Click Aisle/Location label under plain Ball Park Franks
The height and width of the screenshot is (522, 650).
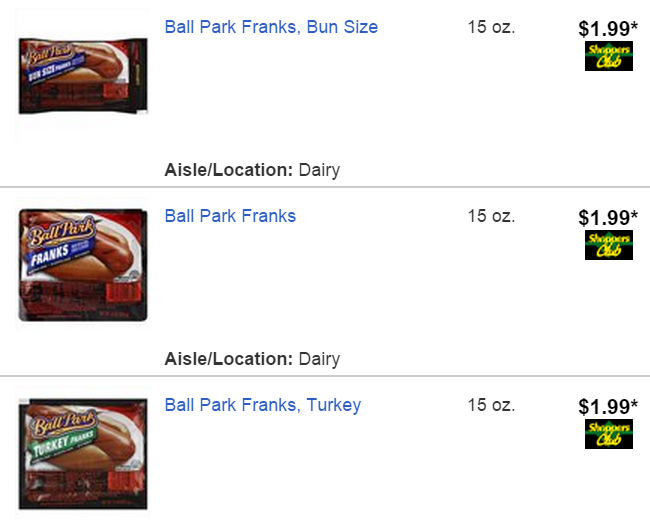(228, 359)
